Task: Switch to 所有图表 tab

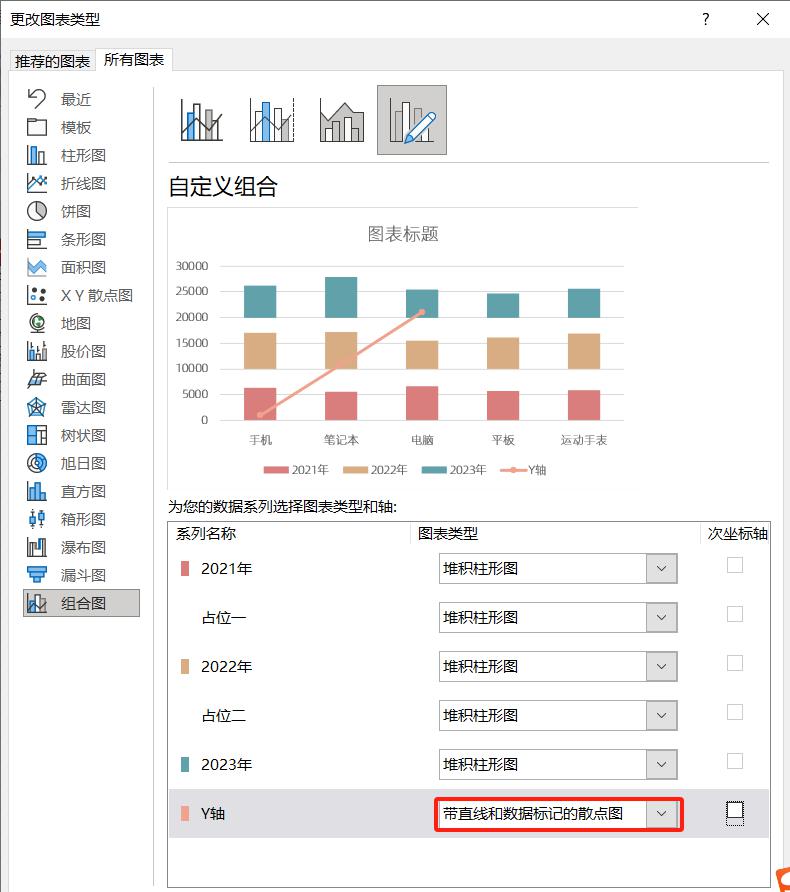Action: [x=134, y=59]
